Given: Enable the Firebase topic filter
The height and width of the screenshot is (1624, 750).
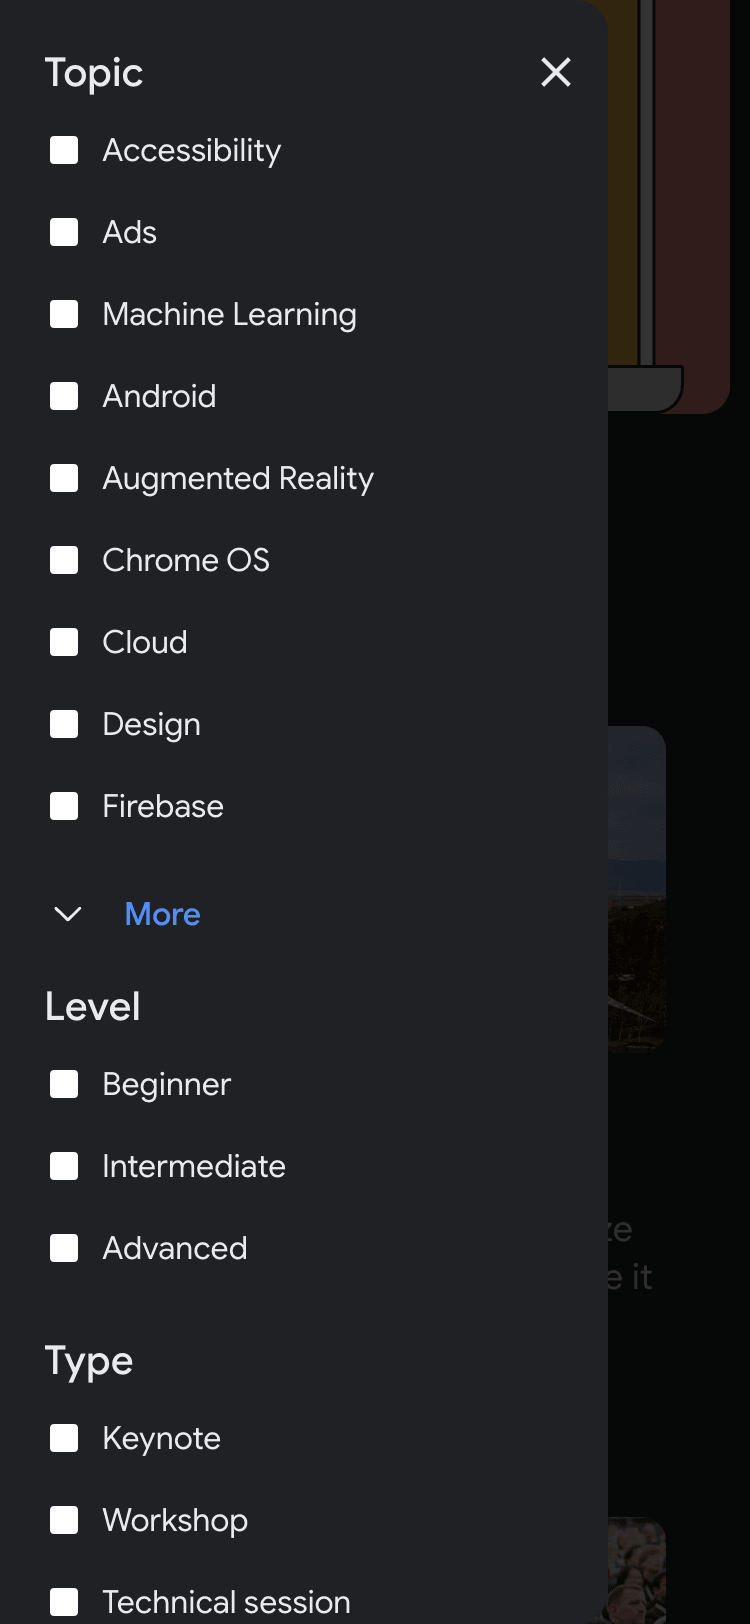Looking at the screenshot, I should click(x=63, y=805).
